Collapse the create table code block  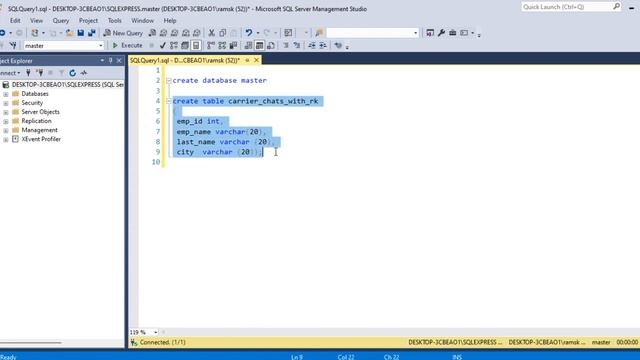(x=169, y=101)
